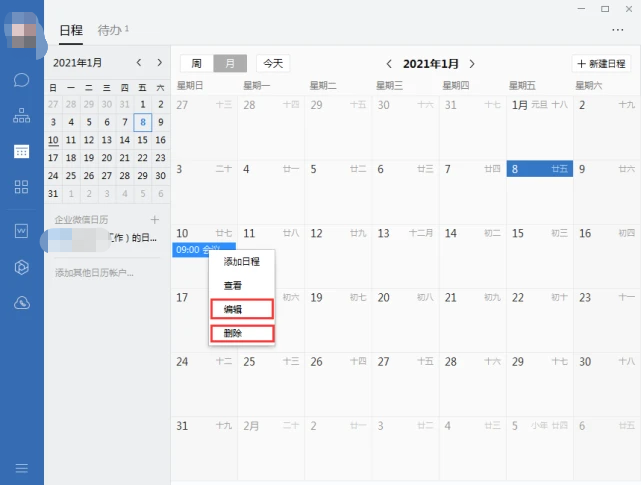This screenshot has width=641, height=485.
Task: Select 编辑 in the context menu
Action: (233, 309)
